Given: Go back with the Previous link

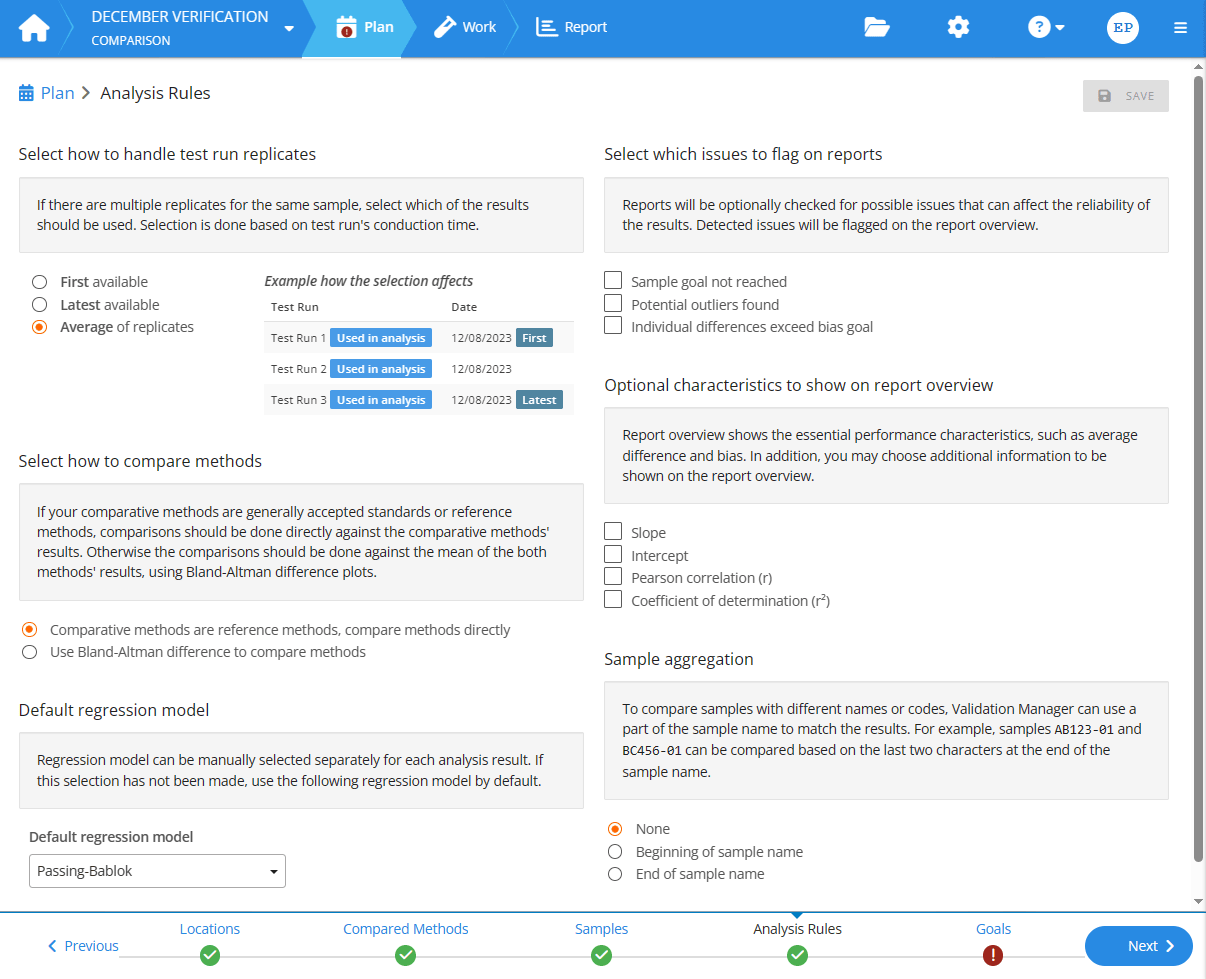Looking at the screenshot, I should tap(83, 946).
